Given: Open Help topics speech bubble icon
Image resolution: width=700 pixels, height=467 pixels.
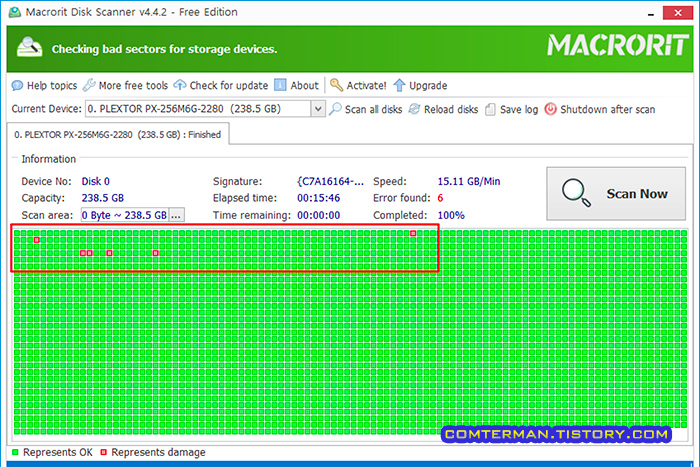Looking at the screenshot, I should (x=17, y=85).
